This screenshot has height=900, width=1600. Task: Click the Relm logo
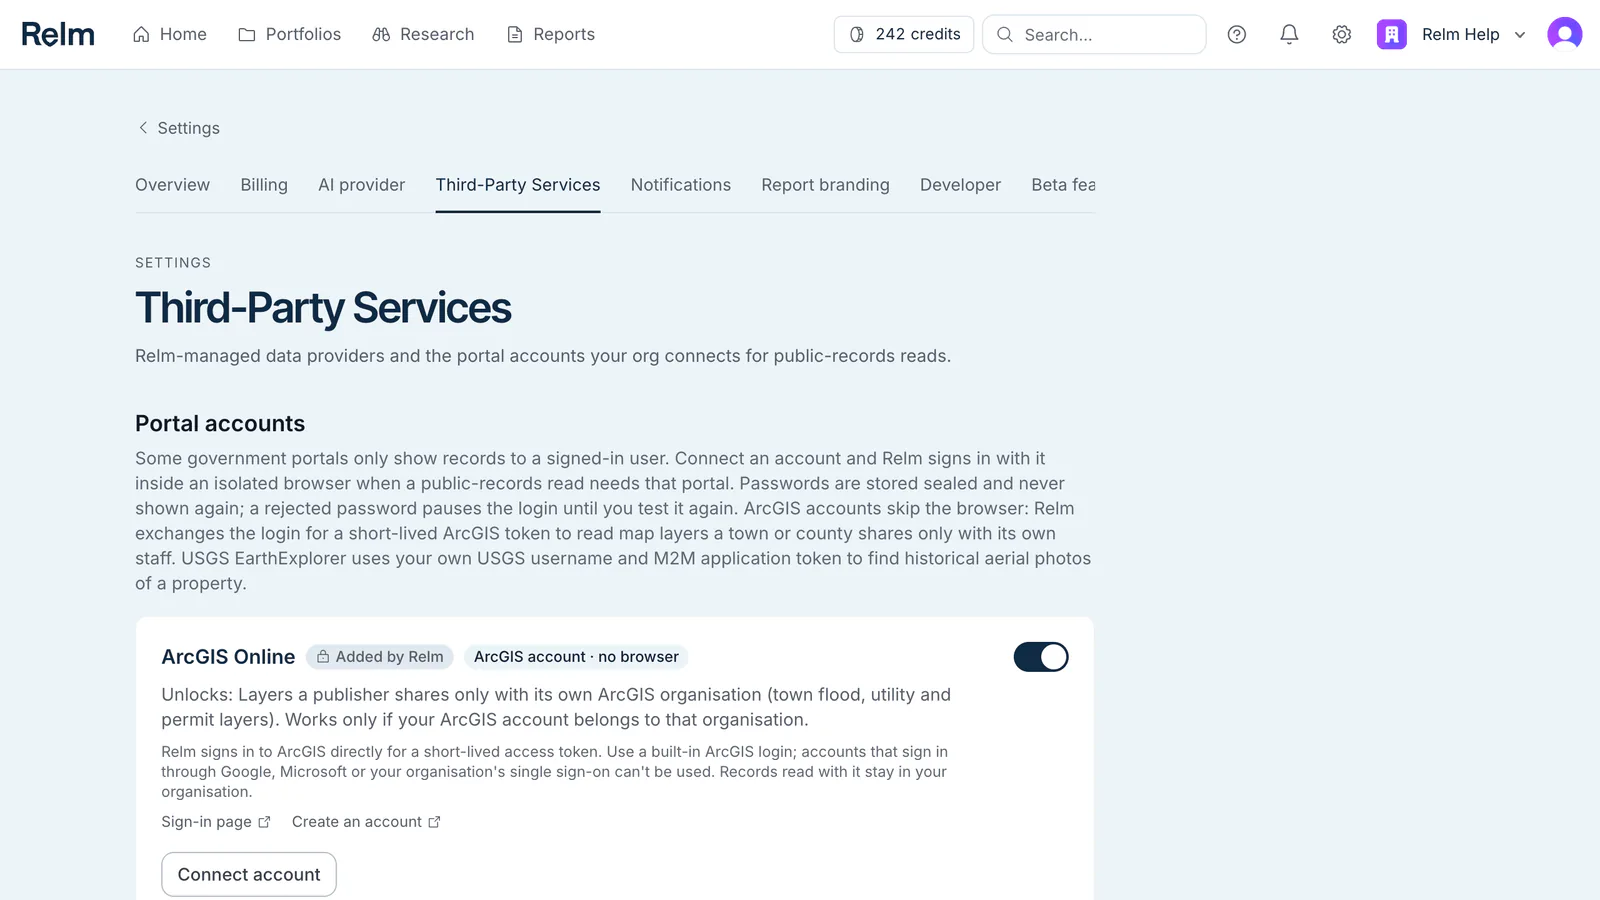(58, 34)
